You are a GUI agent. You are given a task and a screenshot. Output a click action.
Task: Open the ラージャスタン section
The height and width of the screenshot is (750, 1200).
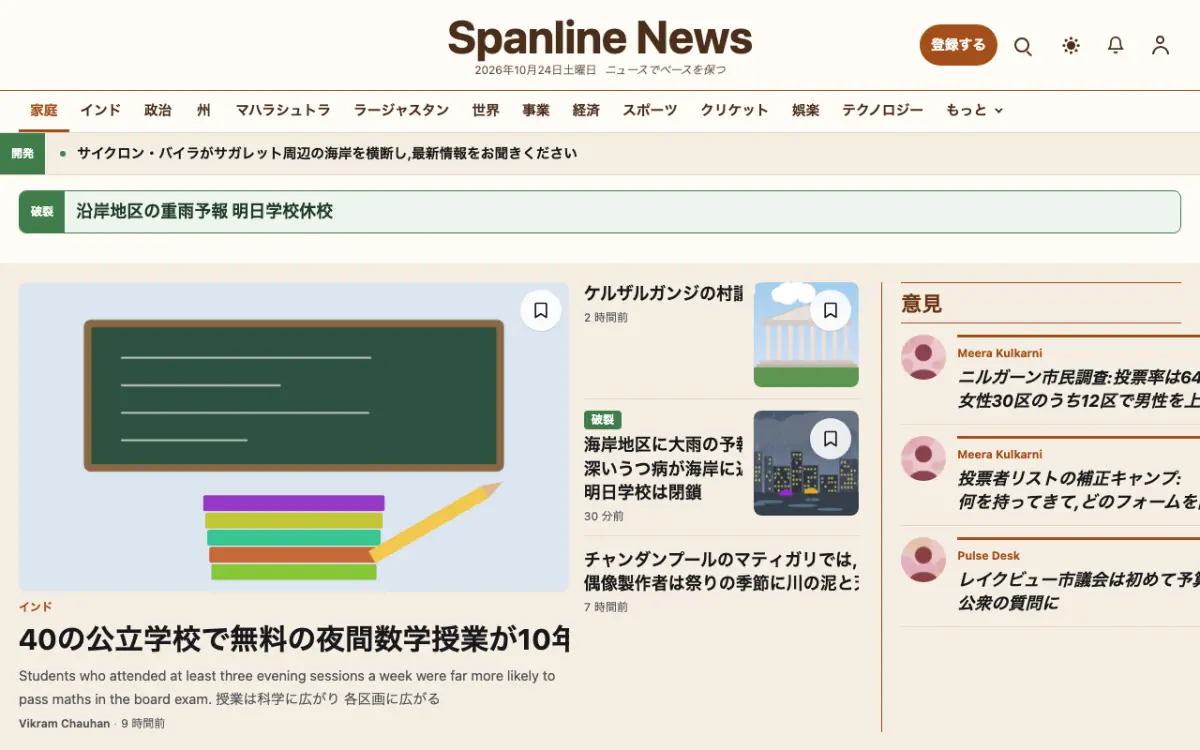401,110
